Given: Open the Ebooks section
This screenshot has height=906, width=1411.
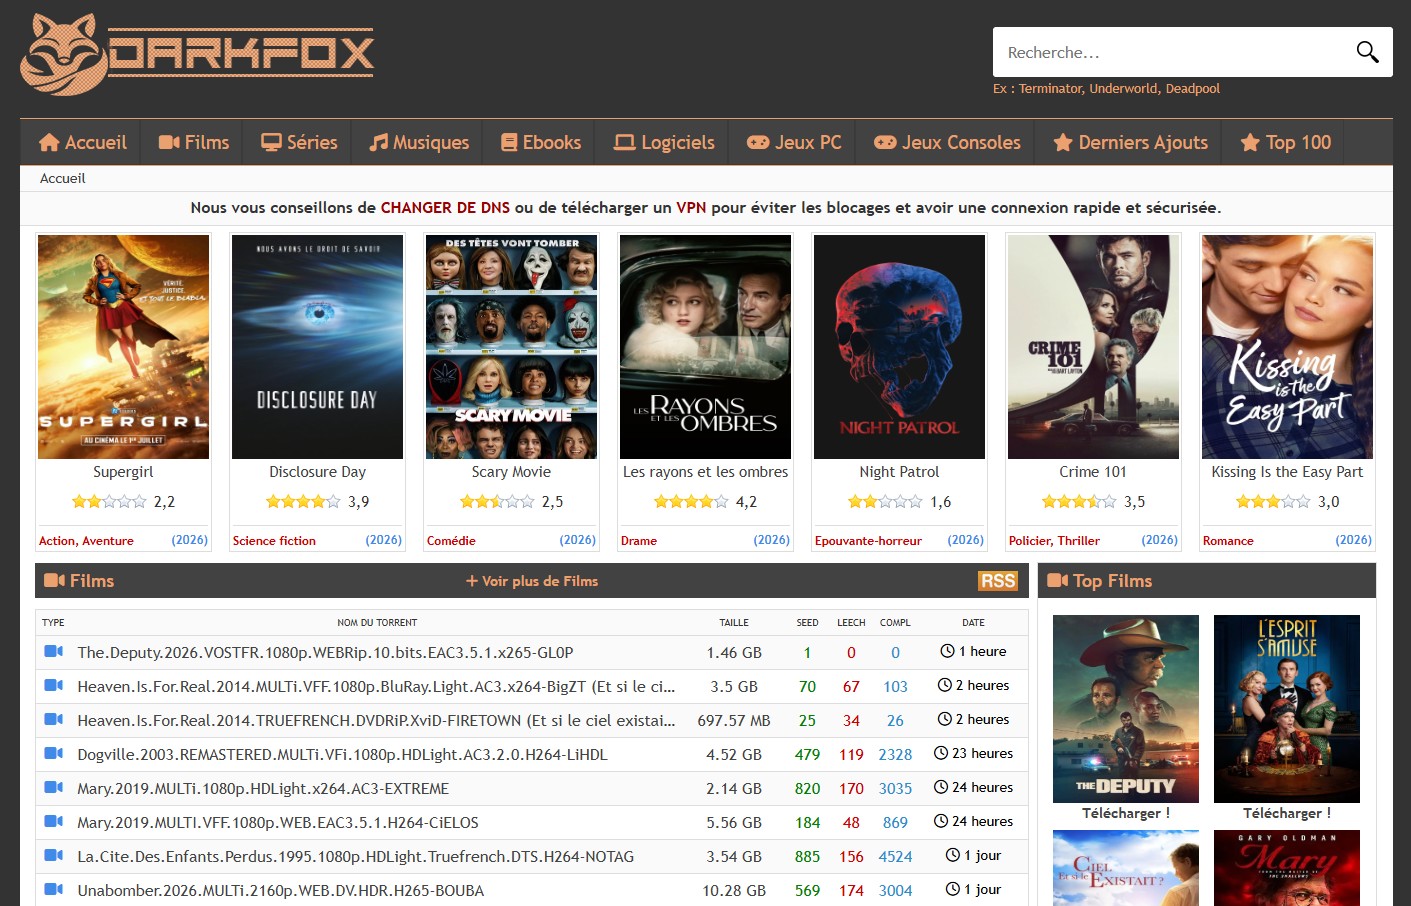Looking at the screenshot, I should pos(541,142).
